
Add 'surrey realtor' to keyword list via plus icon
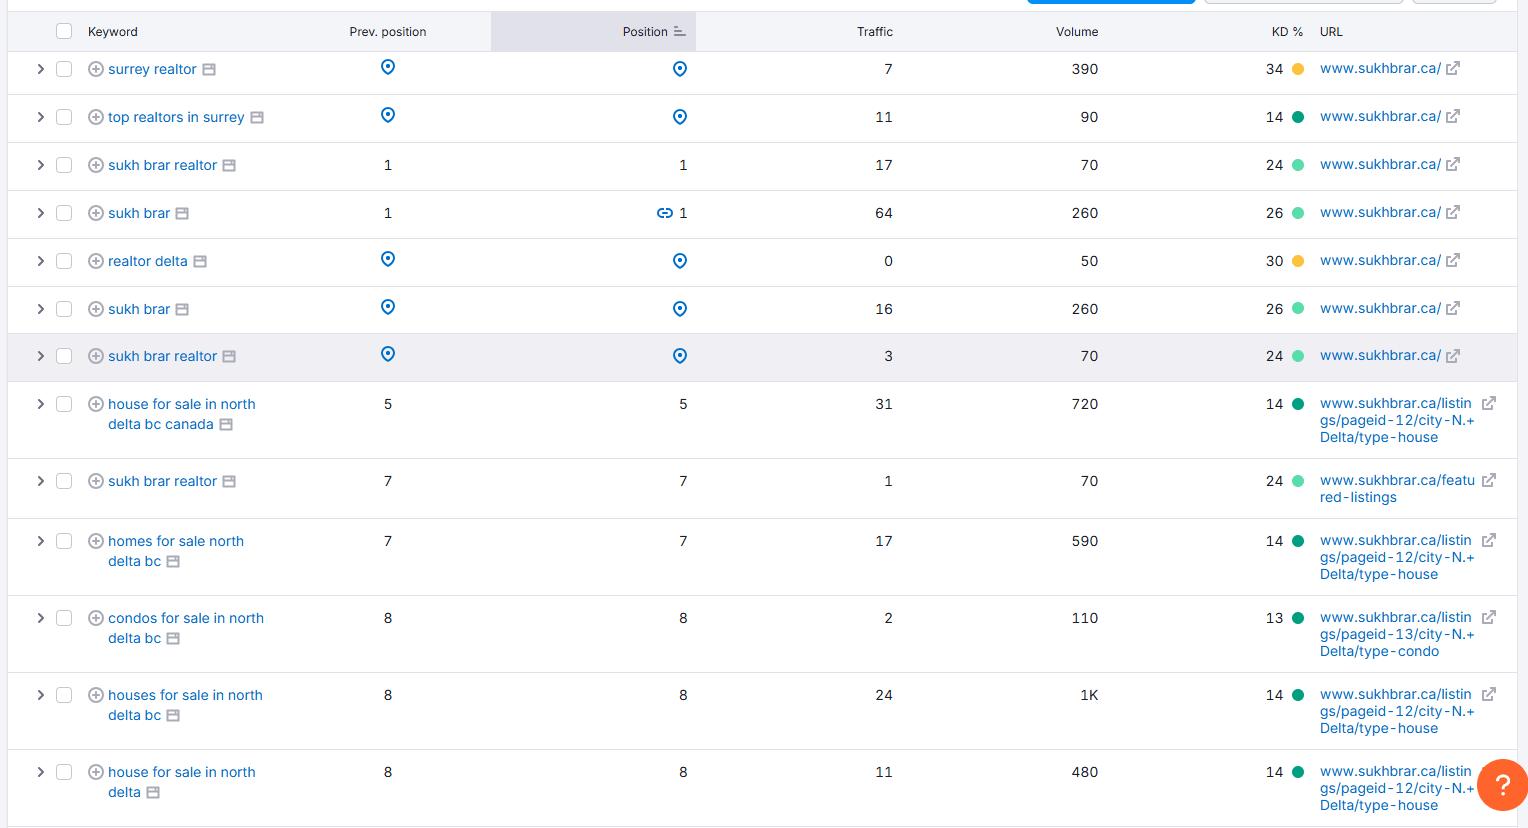pos(96,69)
